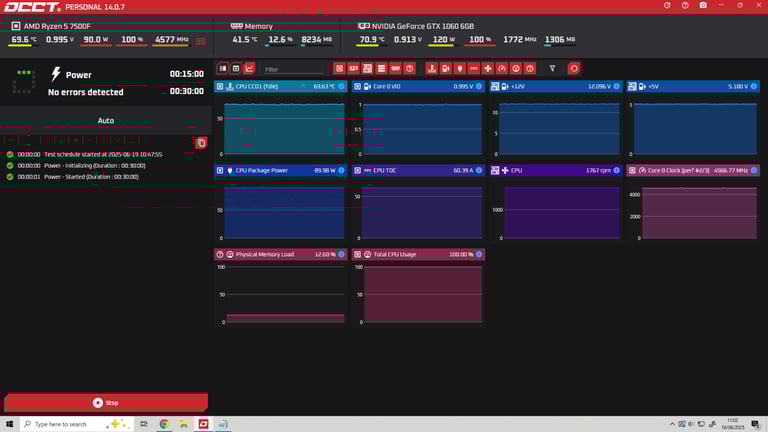Image resolution: width=768 pixels, height=432 pixels.
Task: Click the log row 'Power - Initializing'
Action: click(x=76, y=166)
